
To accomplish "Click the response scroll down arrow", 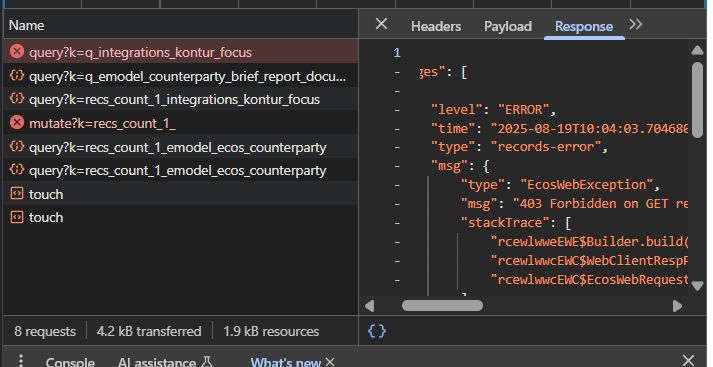I will pos(698,286).
